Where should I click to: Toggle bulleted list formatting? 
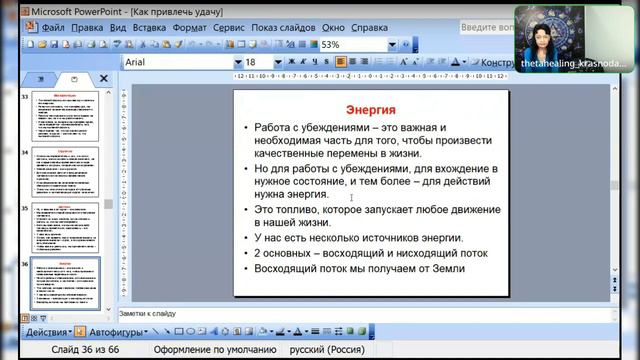click(391, 62)
